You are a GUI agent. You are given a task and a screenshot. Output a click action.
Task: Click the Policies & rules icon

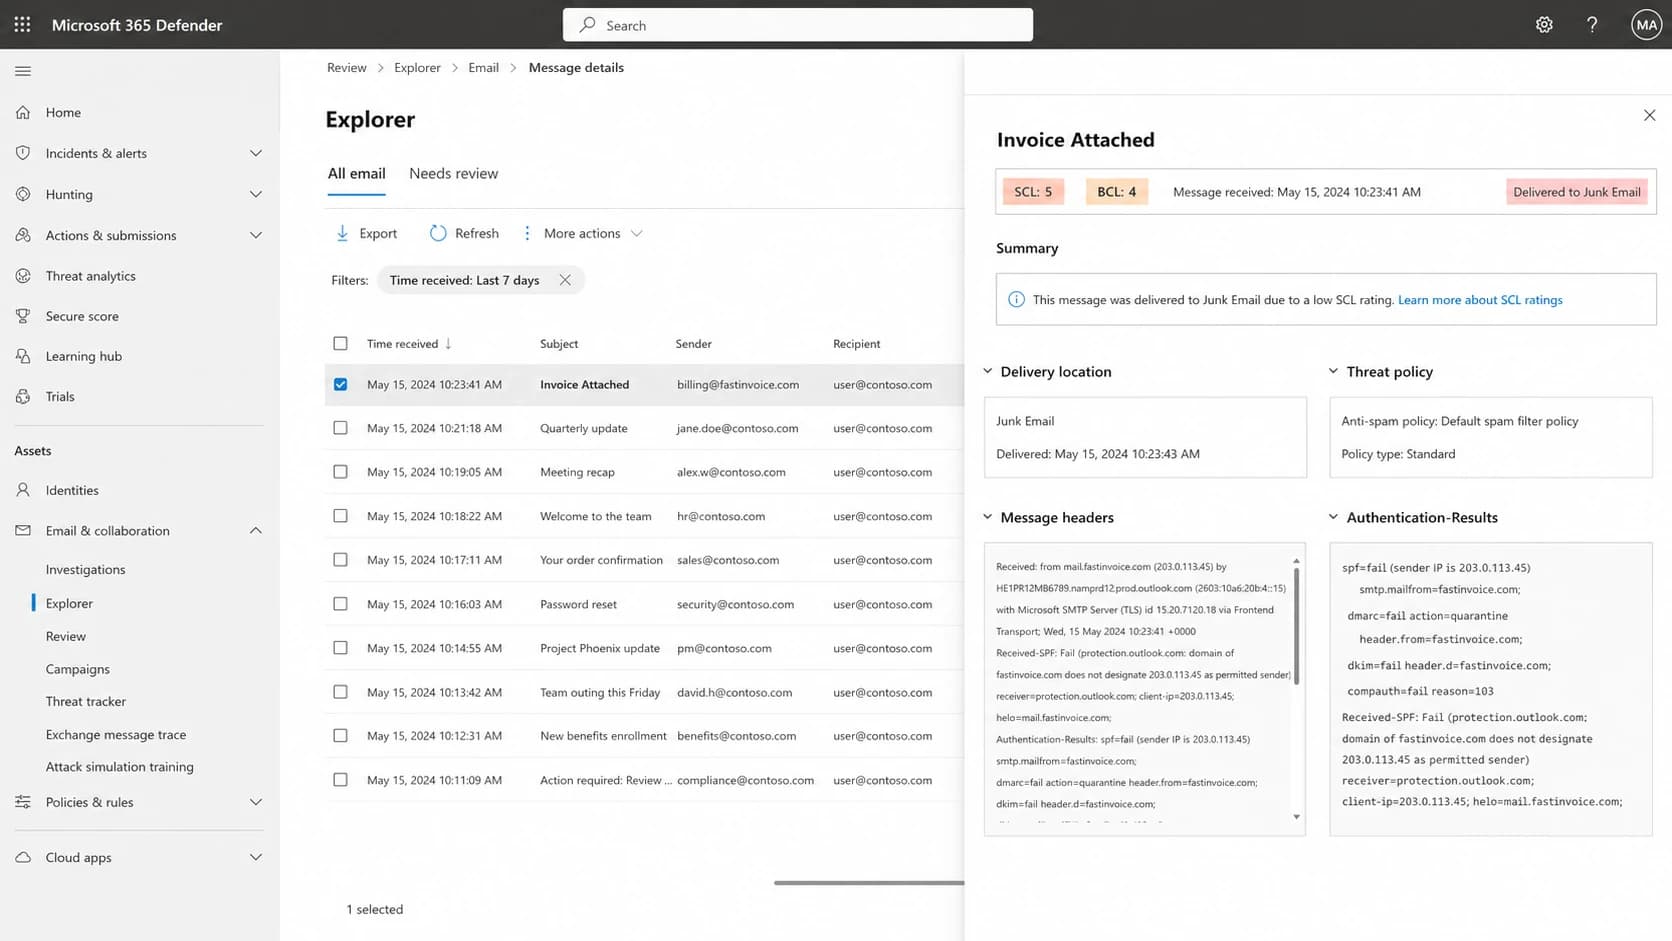click(x=23, y=802)
